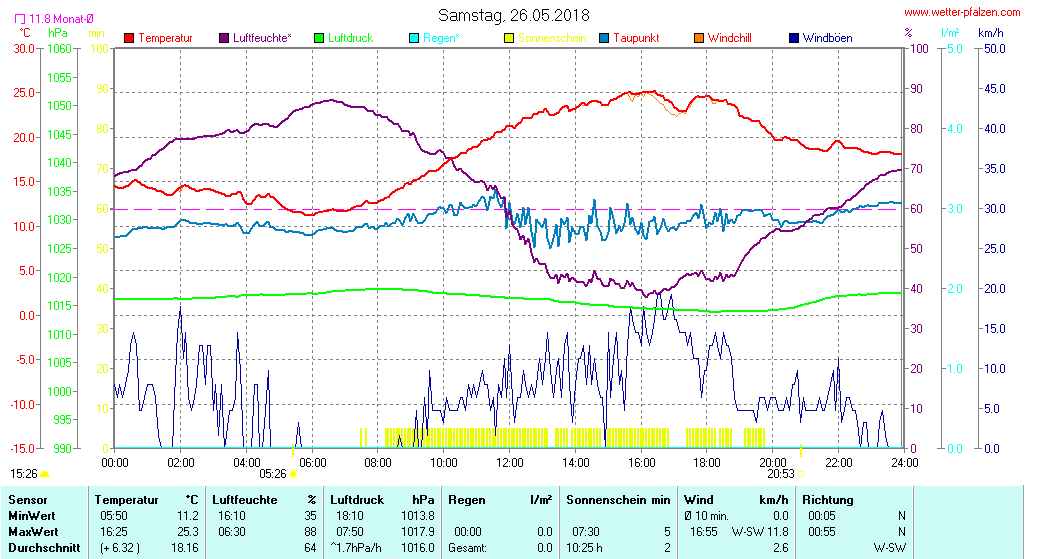Click the 1060 top value on hPa axis
The image size is (1058, 559).
pos(59,49)
